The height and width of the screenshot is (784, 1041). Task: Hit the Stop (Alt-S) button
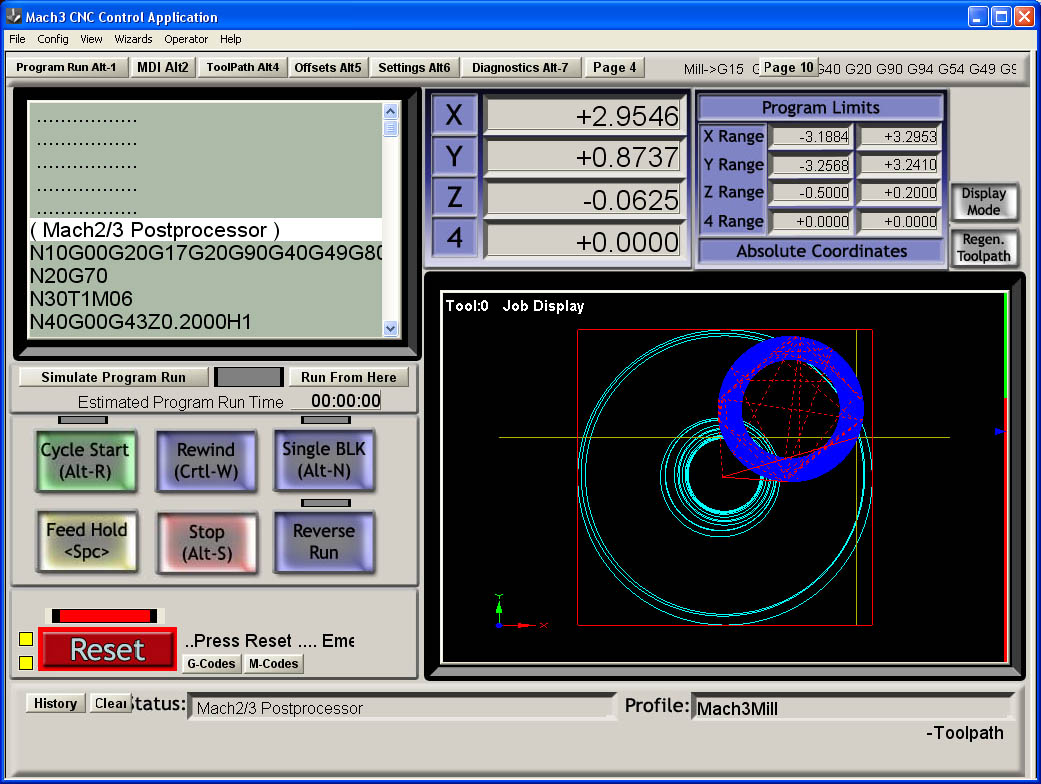206,543
